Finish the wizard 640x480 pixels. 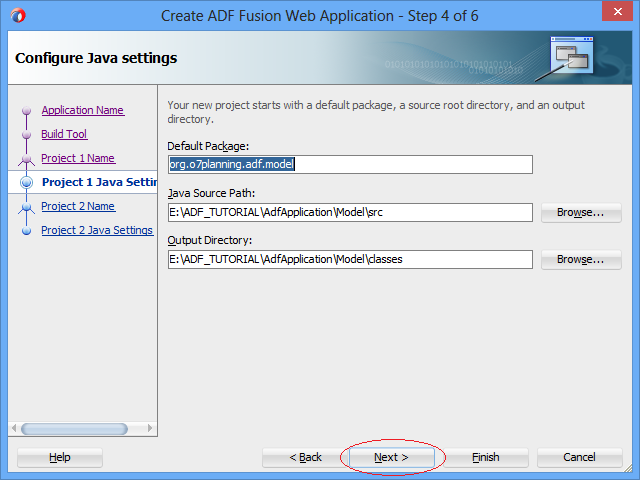(x=486, y=457)
